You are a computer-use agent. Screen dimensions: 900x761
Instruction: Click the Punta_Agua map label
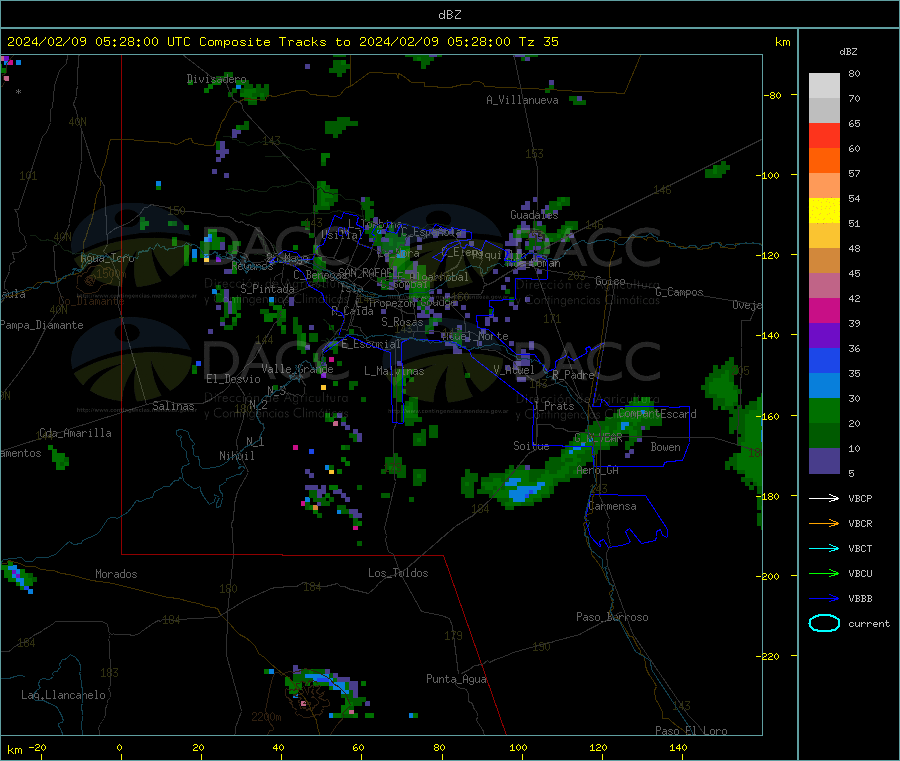point(456,680)
